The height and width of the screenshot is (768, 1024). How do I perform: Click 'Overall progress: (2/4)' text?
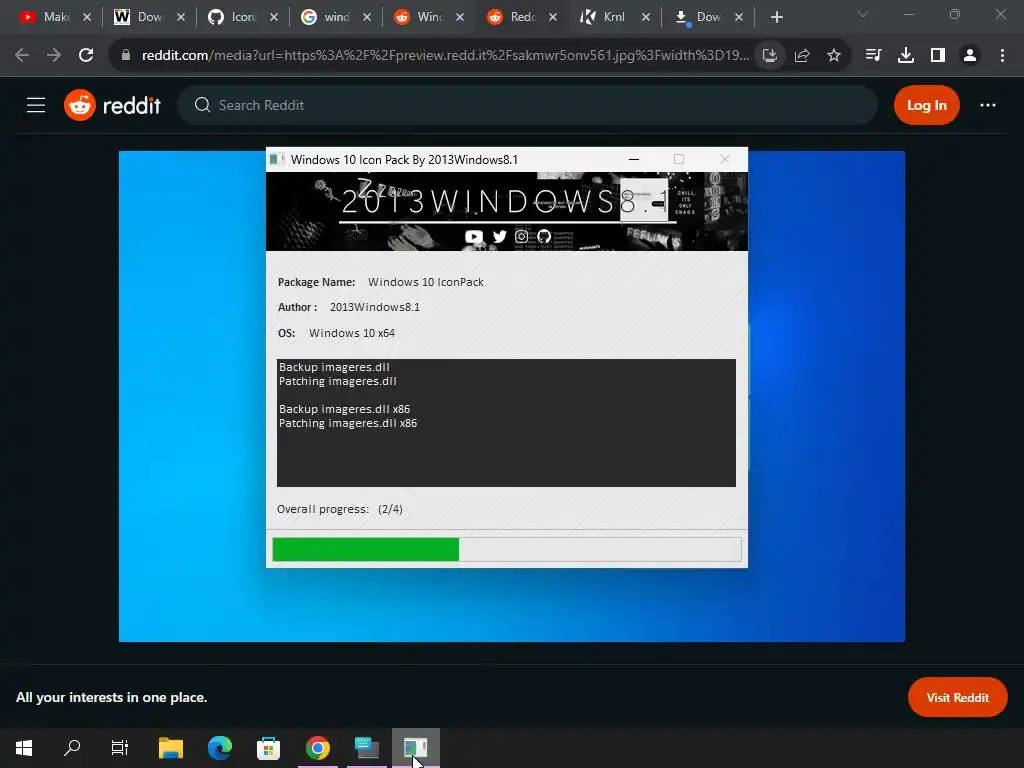(340, 509)
